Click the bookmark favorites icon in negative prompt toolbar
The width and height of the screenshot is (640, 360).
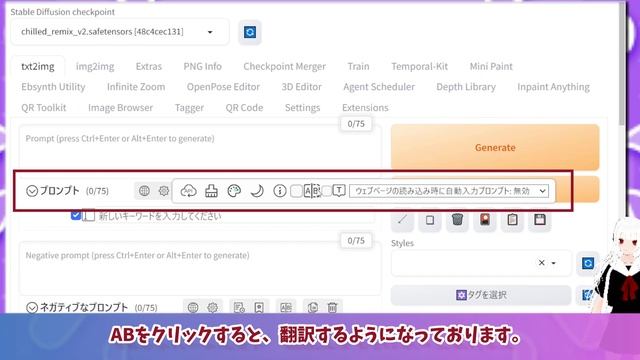pyautogui.click(x=259, y=307)
